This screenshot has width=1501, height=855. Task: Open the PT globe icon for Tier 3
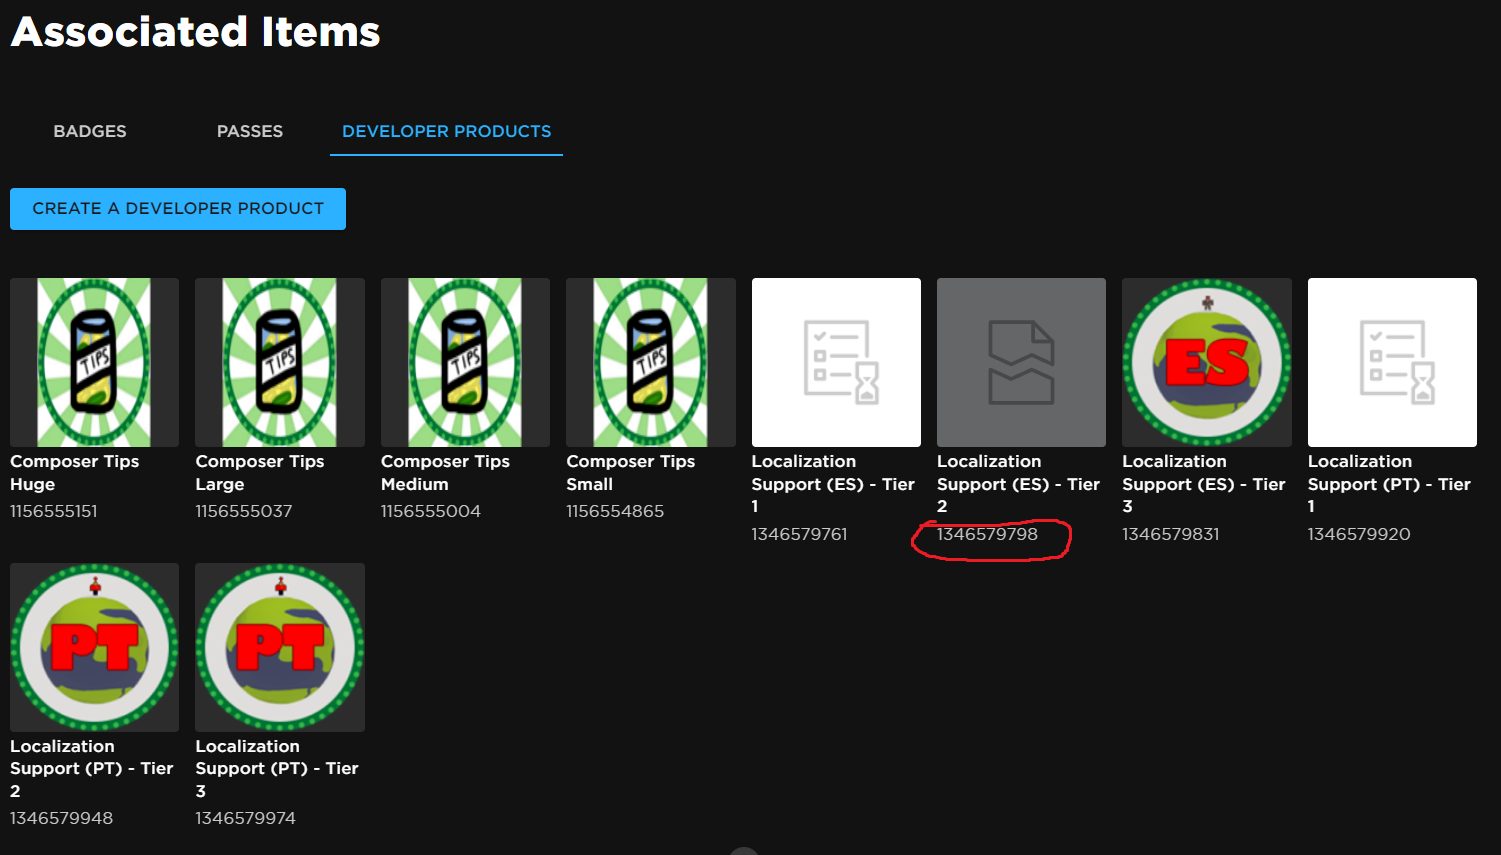point(279,646)
